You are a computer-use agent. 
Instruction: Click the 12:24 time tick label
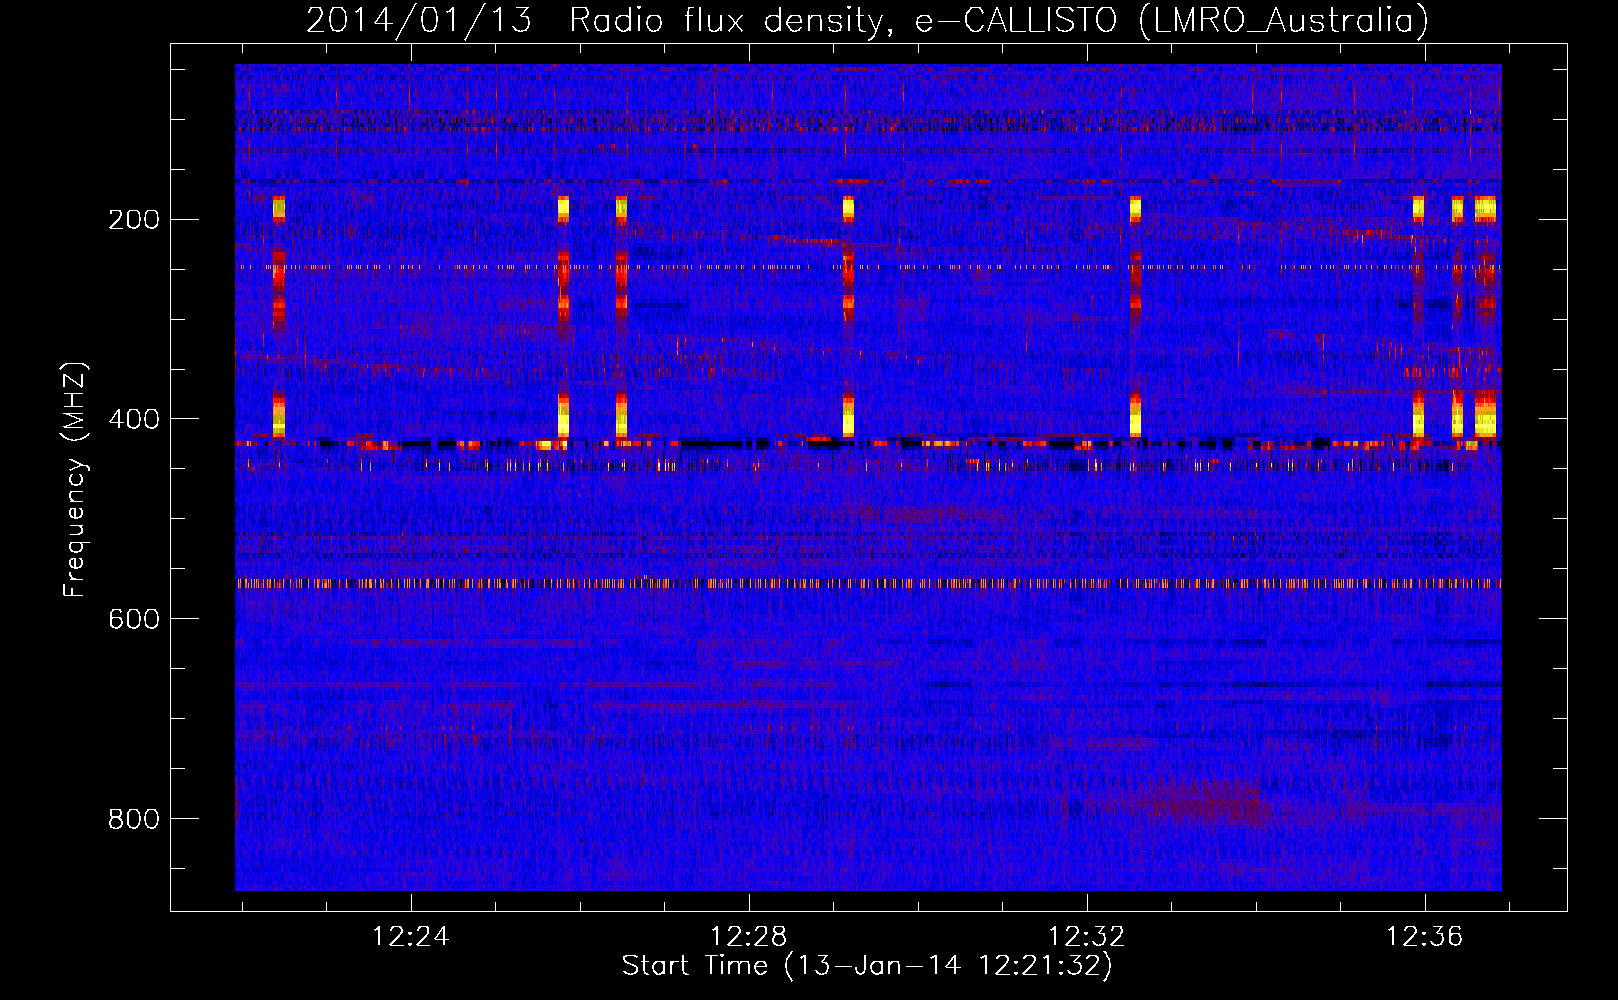coord(411,937)
